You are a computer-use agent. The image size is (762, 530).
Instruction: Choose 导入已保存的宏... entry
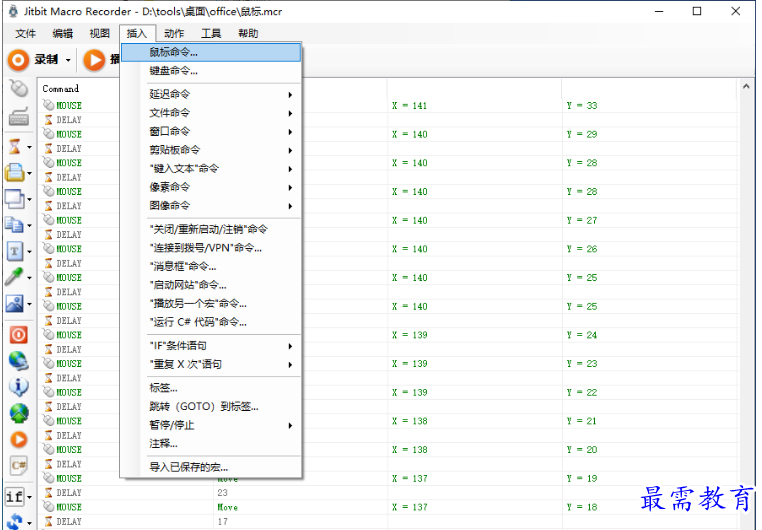(x=211, y=467)
